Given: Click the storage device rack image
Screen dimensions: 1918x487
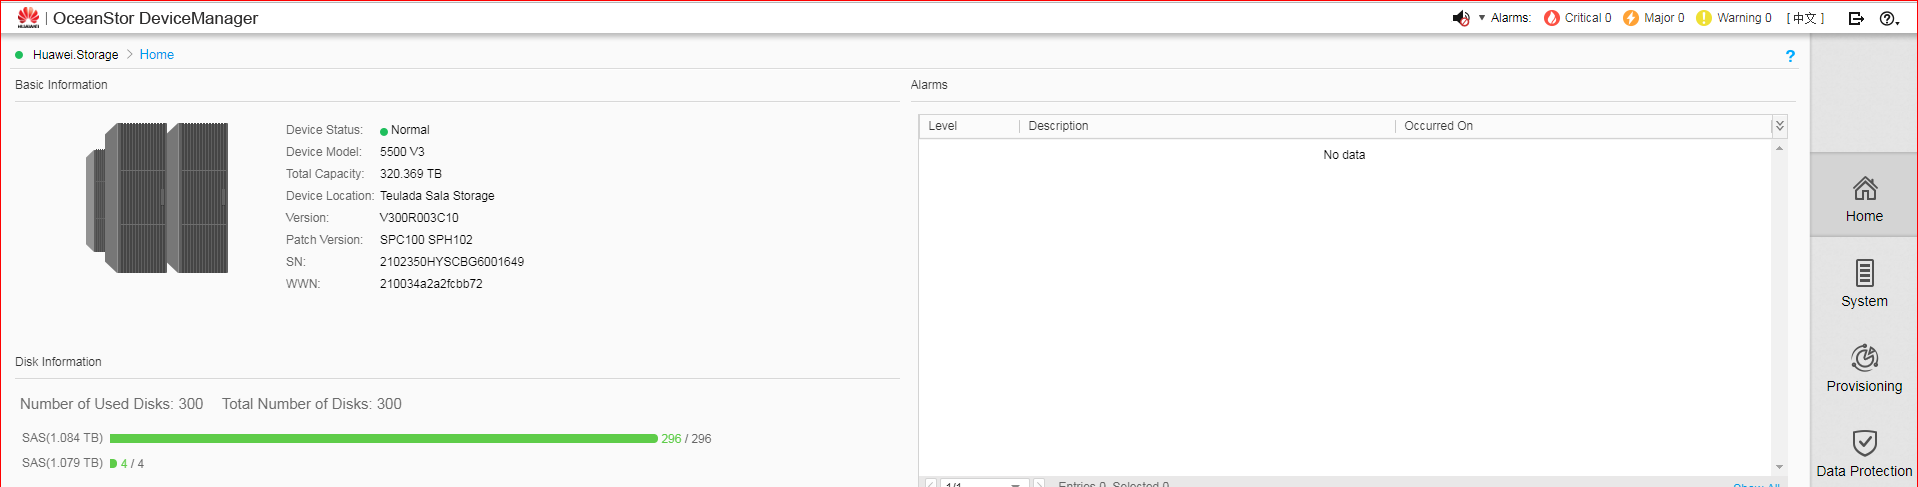Looking at the screenshot, I should [157, 198].
